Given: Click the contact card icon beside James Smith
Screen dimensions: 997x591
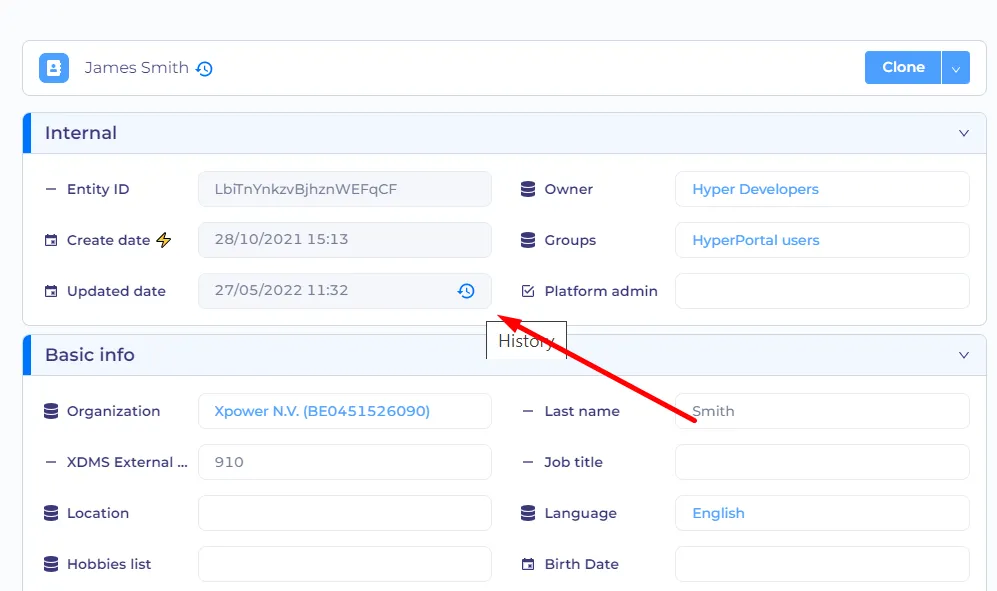Looking at the screenshot, I should pyautogui.click(x=54, y=67).
